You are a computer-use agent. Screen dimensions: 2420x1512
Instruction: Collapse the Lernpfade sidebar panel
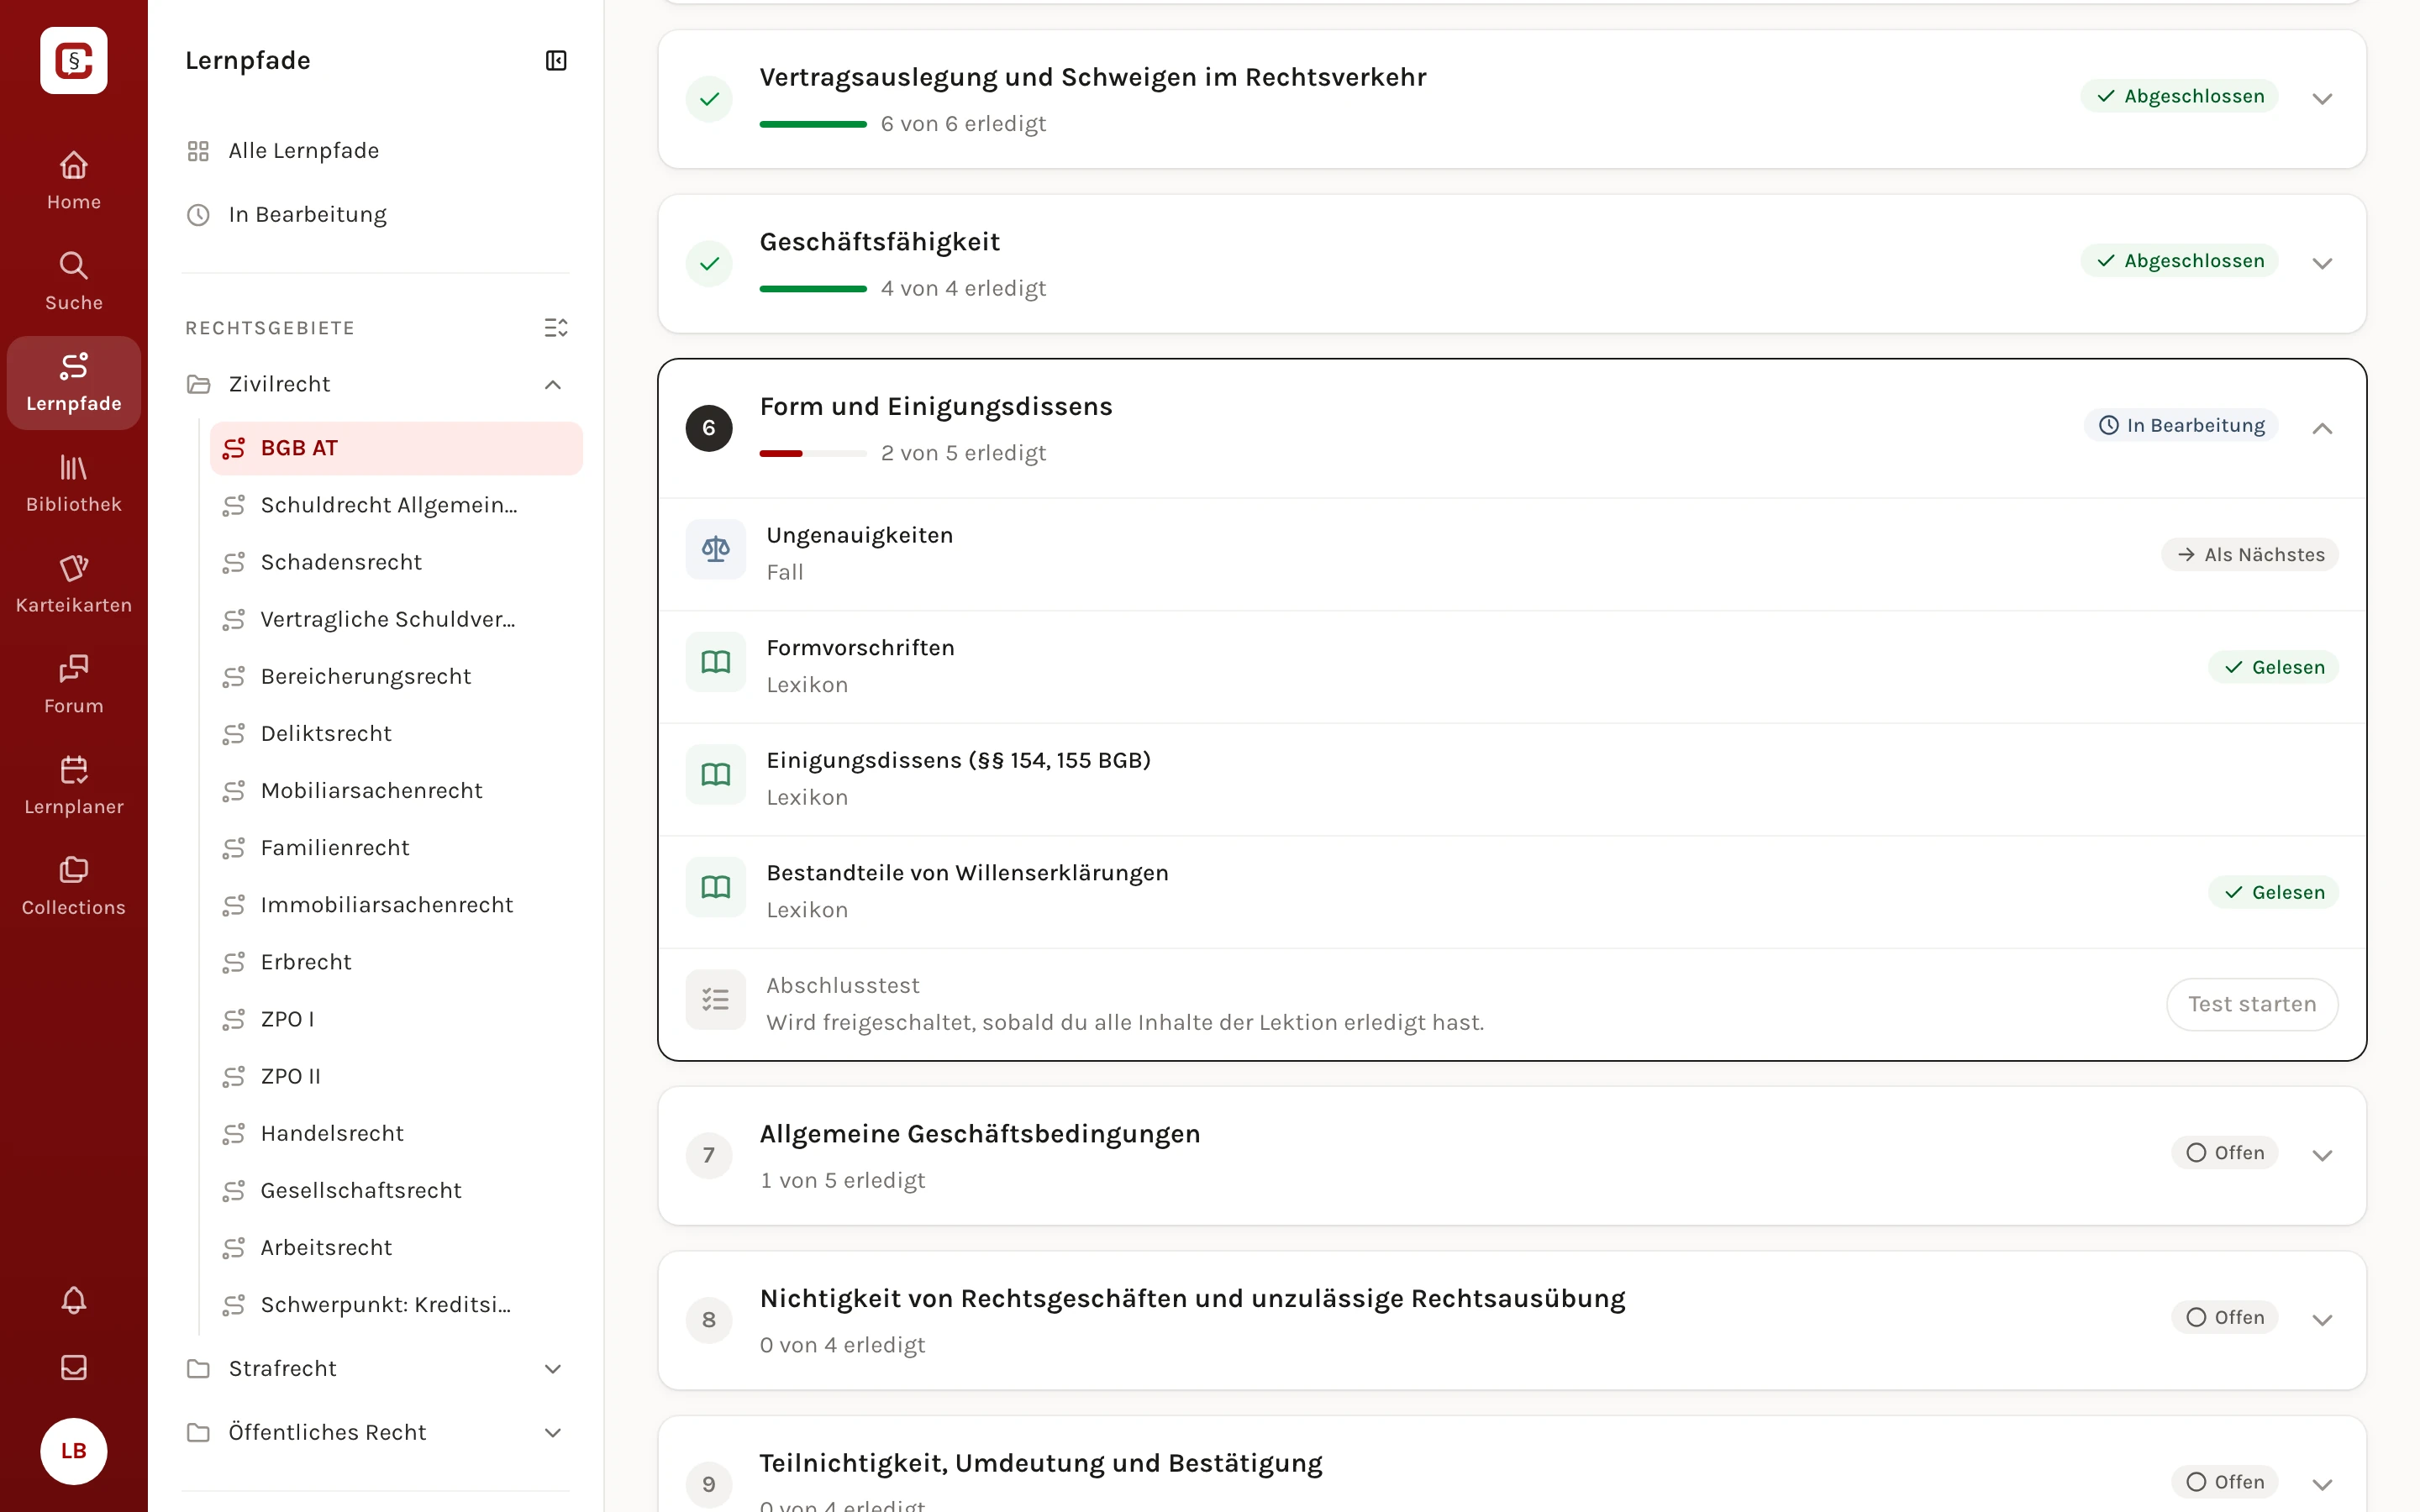click(556, 61)
